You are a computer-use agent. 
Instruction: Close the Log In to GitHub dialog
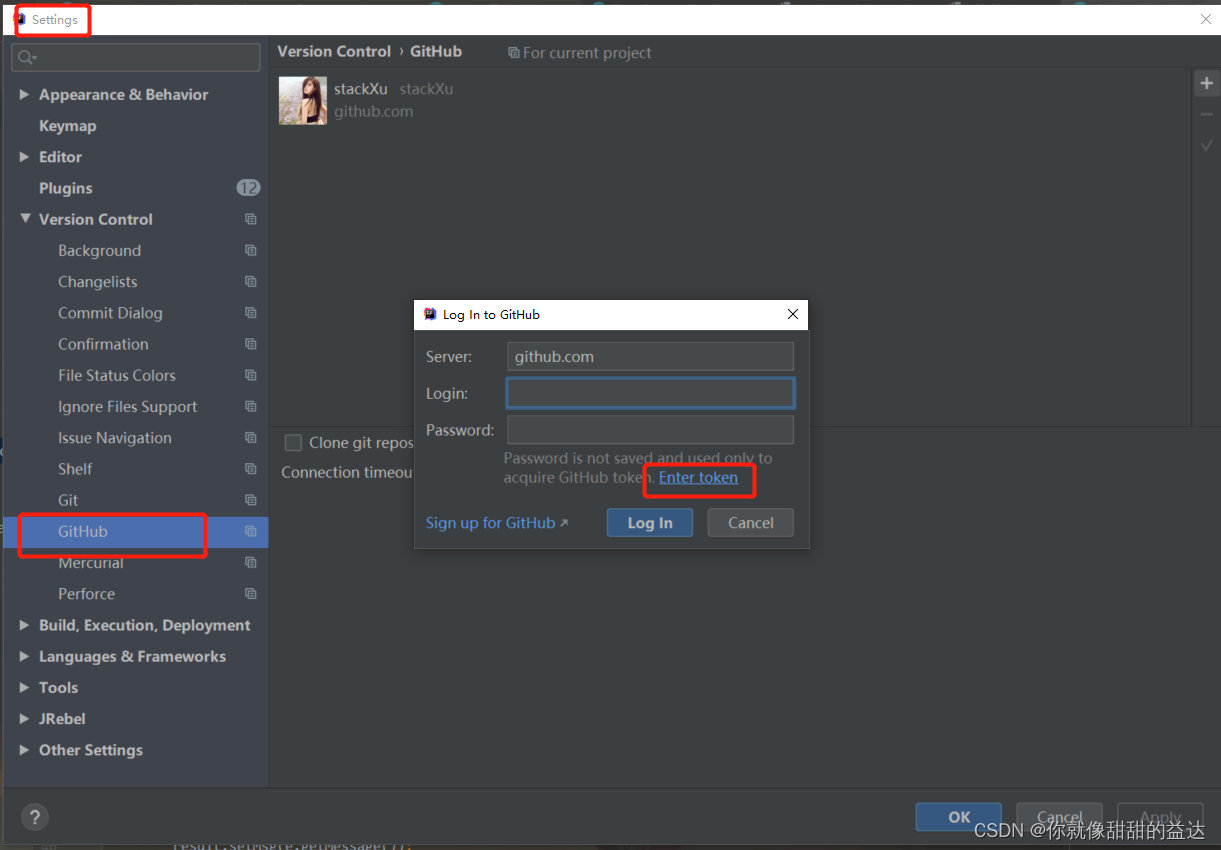click(793, 314)
